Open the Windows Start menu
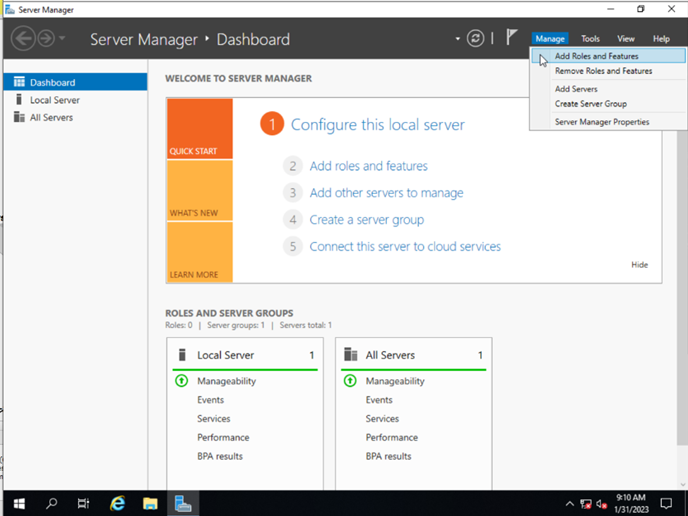 point(19,503)
